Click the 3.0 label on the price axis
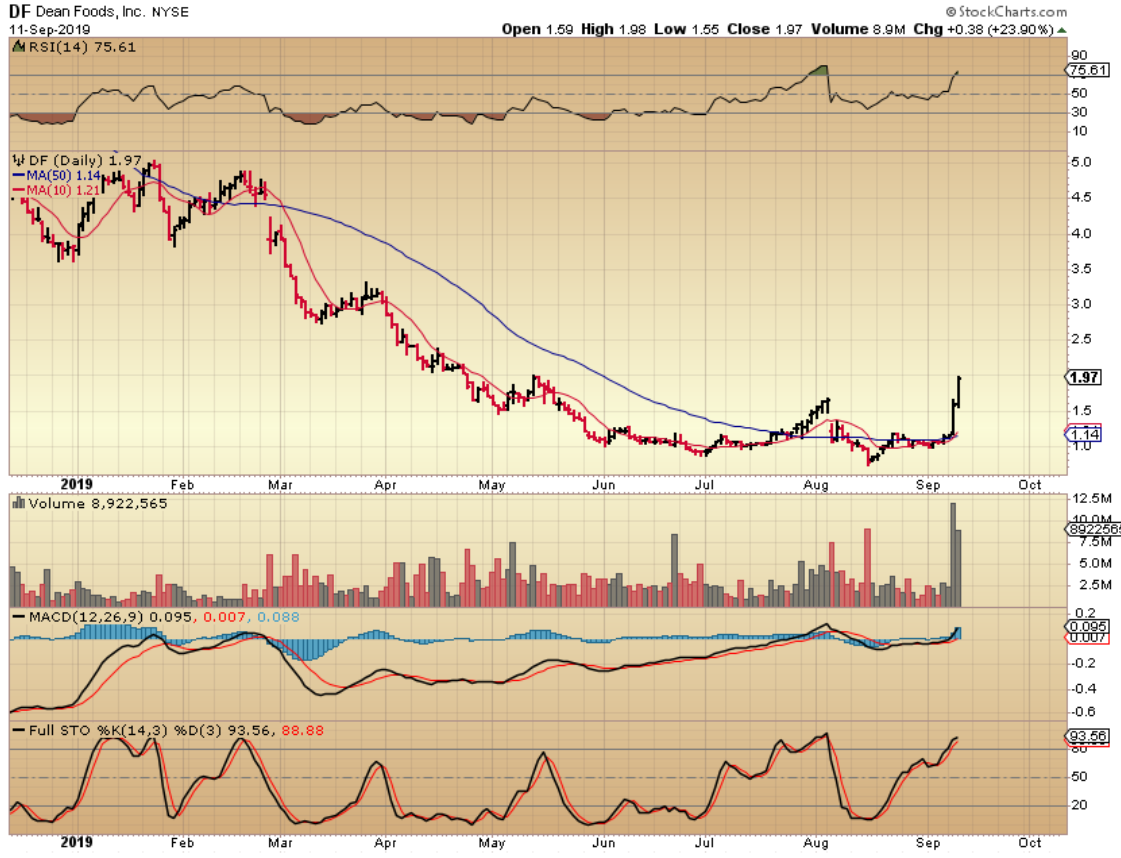The image size is (1121, 858). 1081,304
